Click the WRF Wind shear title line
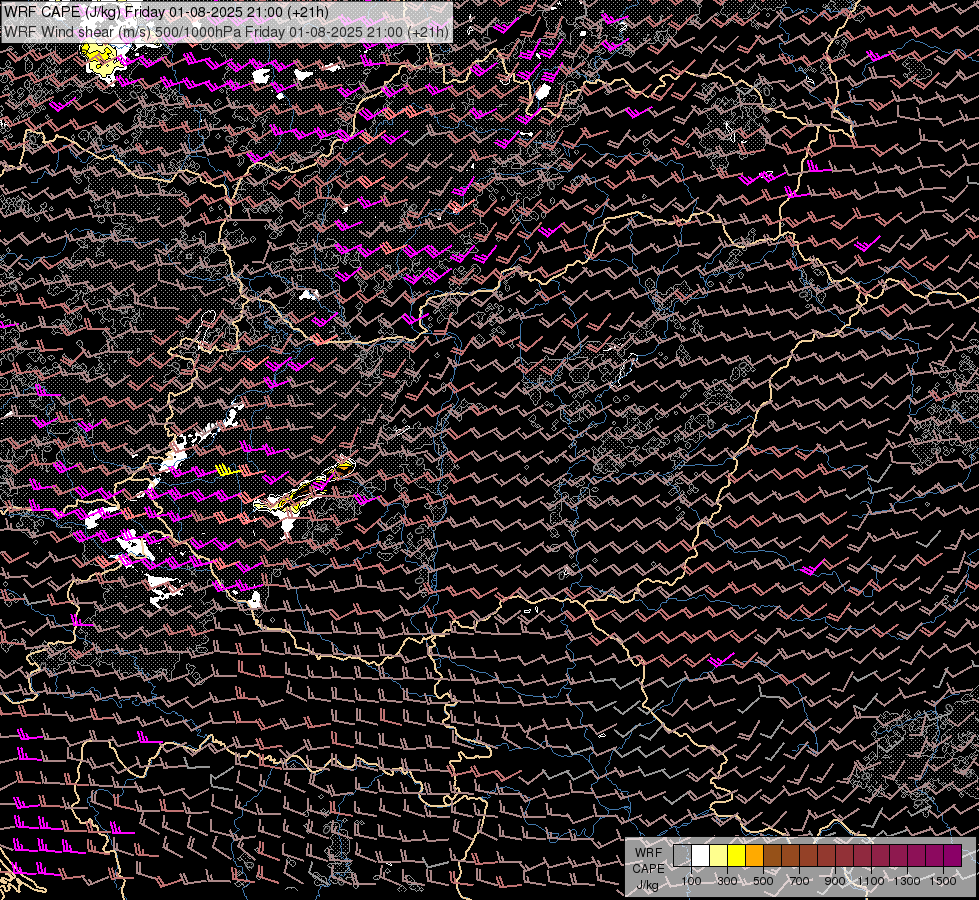Viewport: 979px width, 900px height. (x=227, y=32)
